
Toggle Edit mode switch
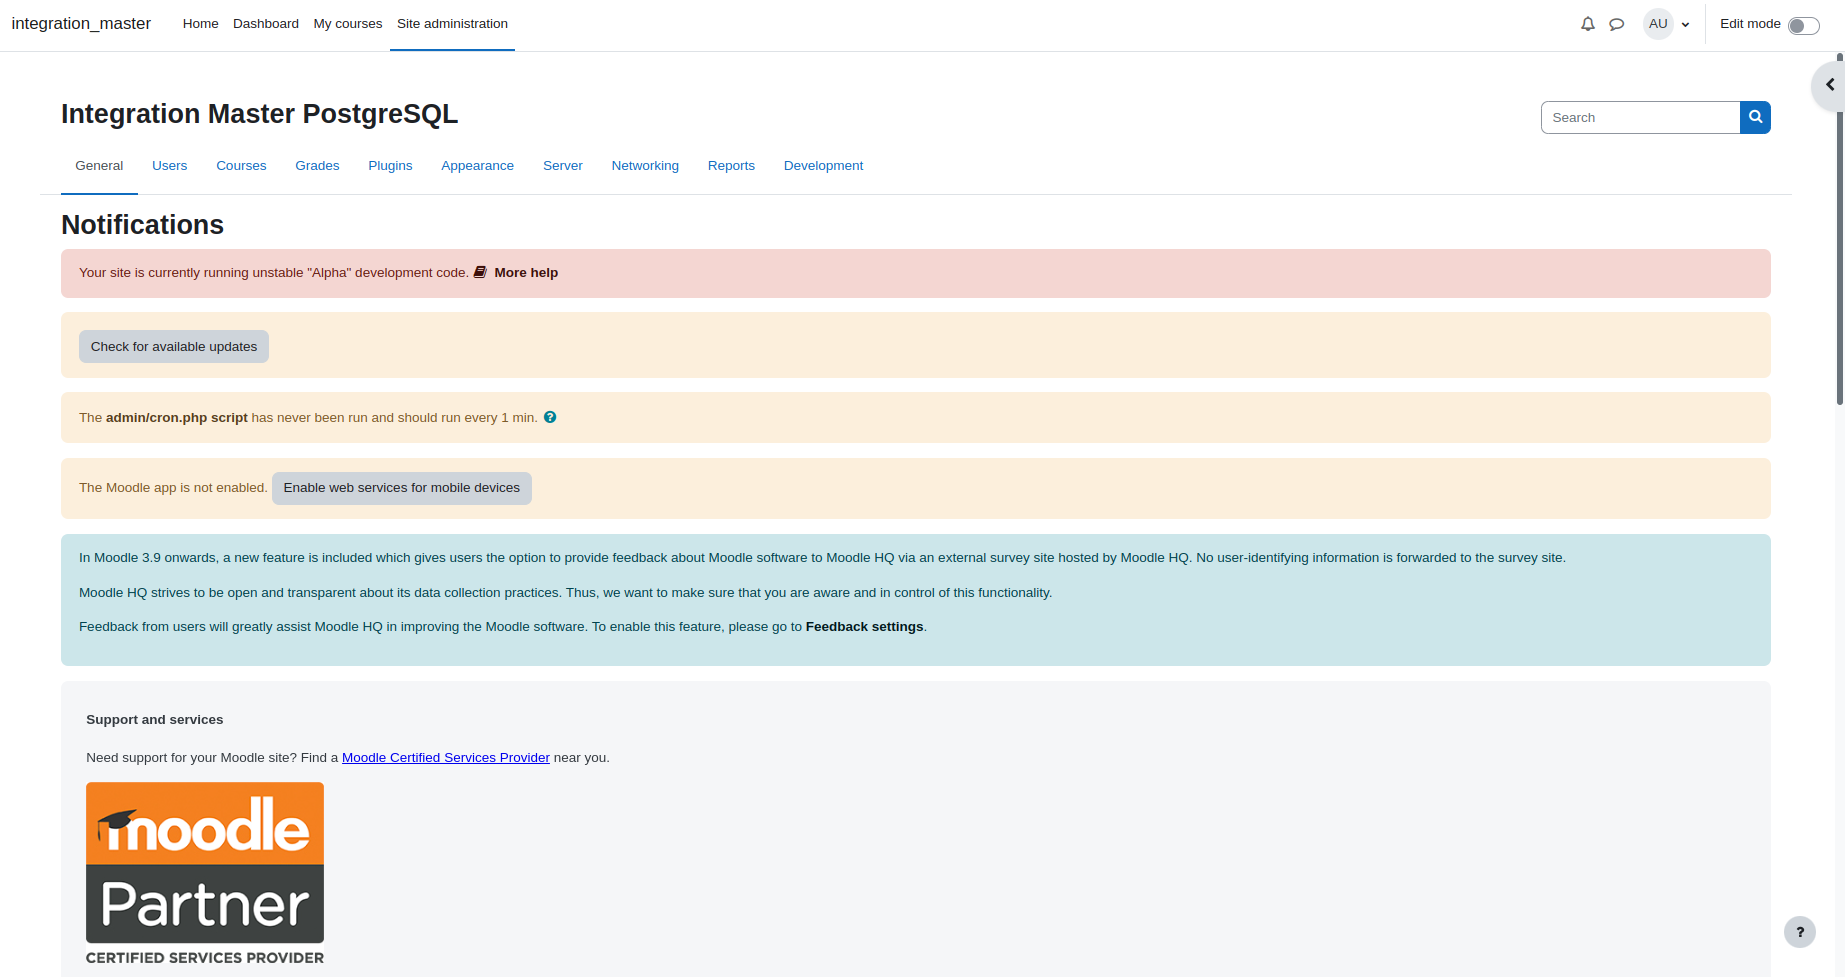[1804, 25]
